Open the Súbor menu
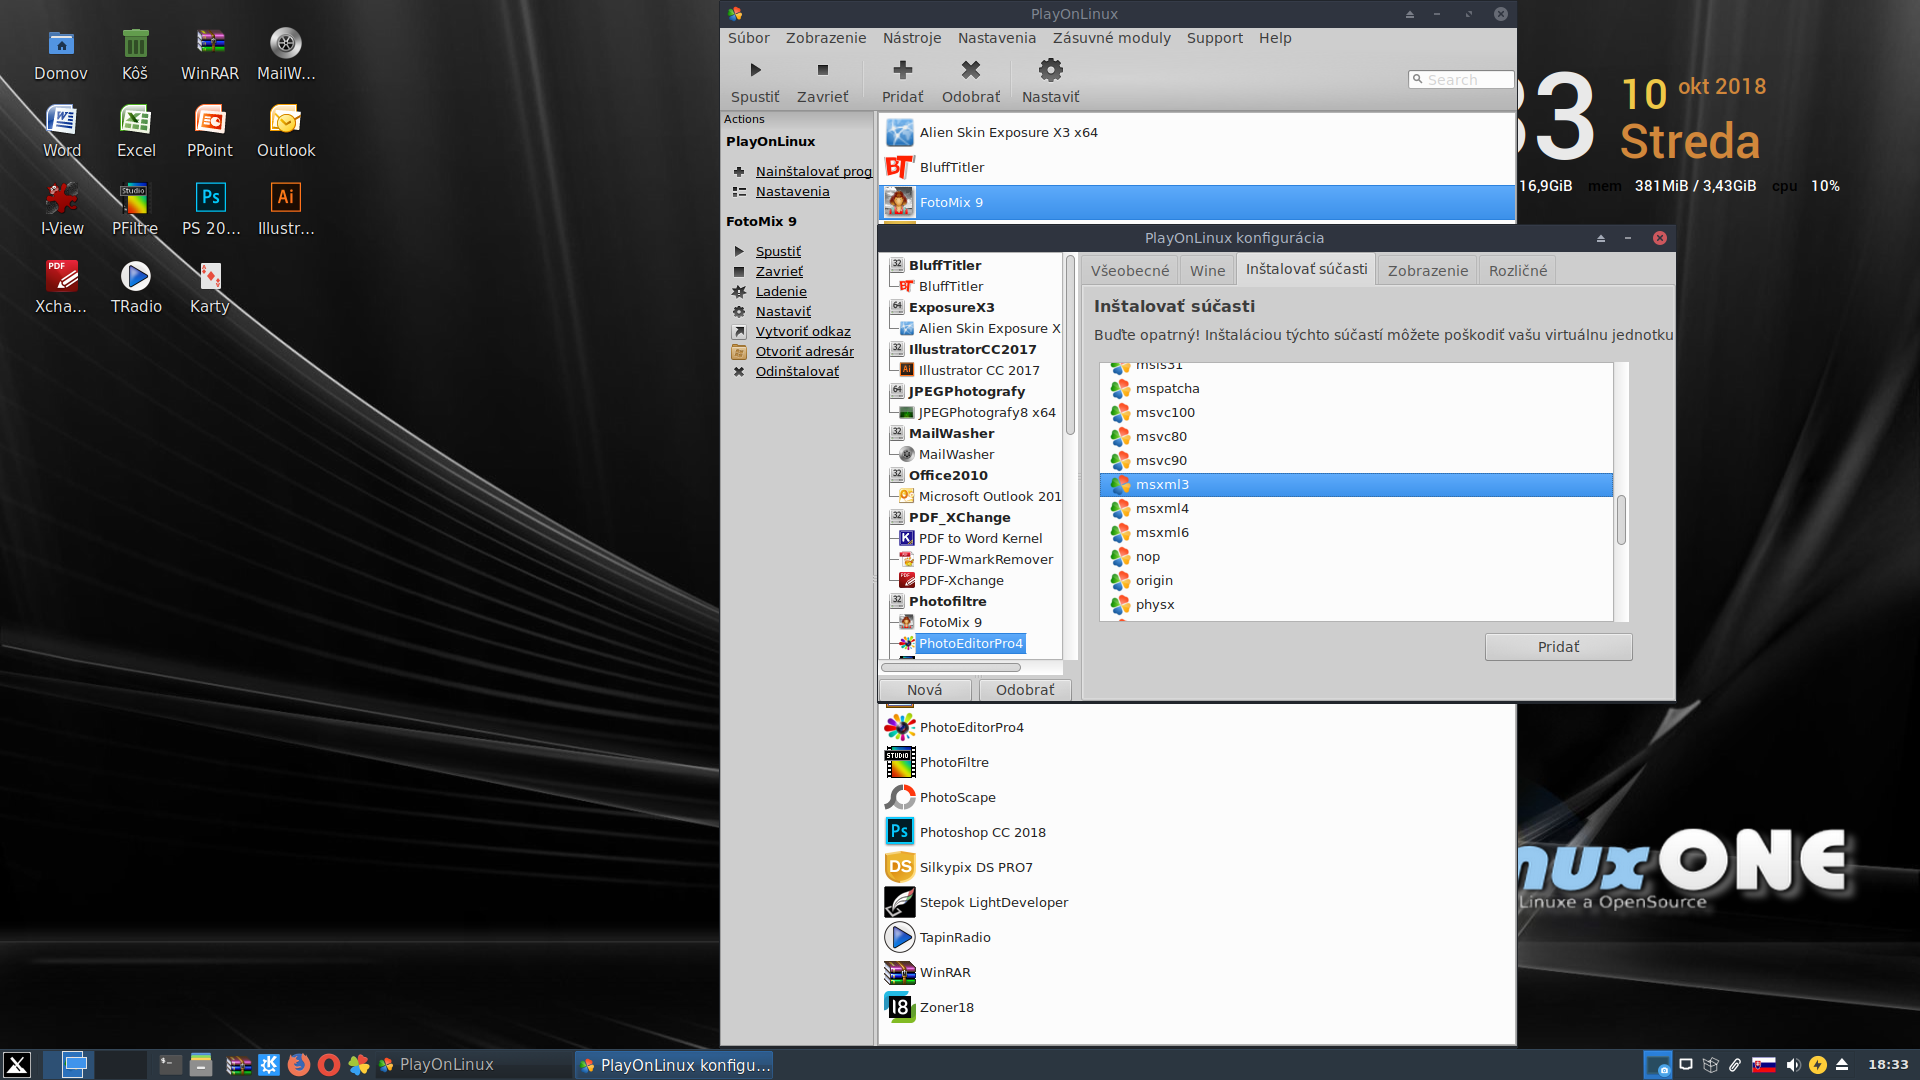Image resolution: width=1920 pixels, height=1080 pixels. click(x=748, y=38)
